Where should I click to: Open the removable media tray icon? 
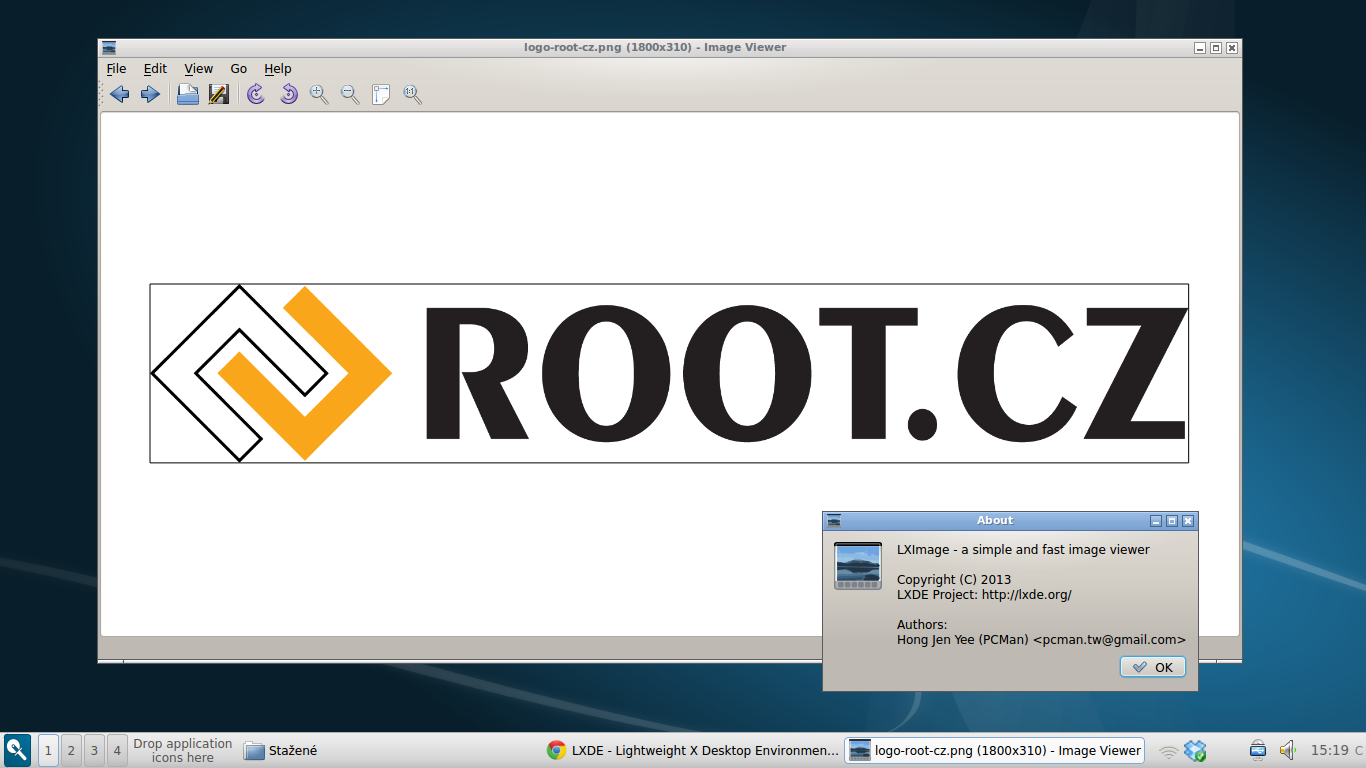tap(1257, 750)
